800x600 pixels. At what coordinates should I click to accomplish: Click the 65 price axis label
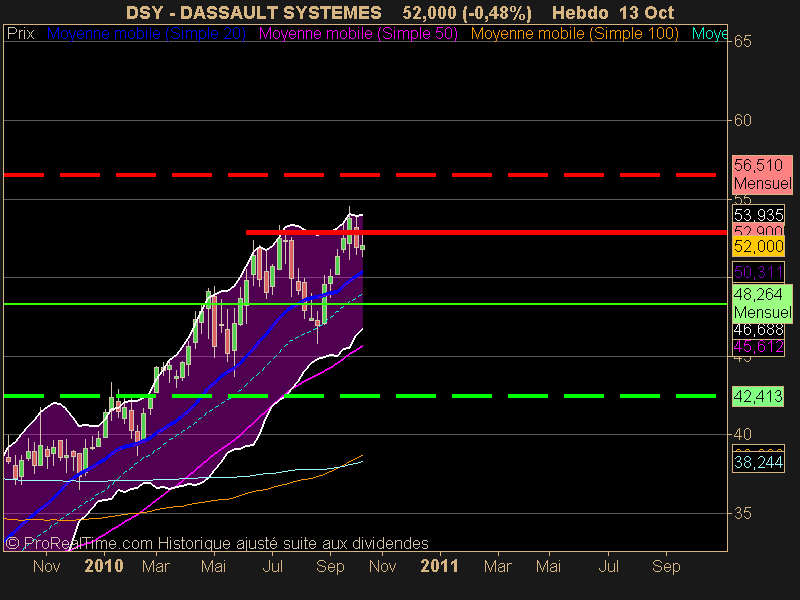[742, 41]
